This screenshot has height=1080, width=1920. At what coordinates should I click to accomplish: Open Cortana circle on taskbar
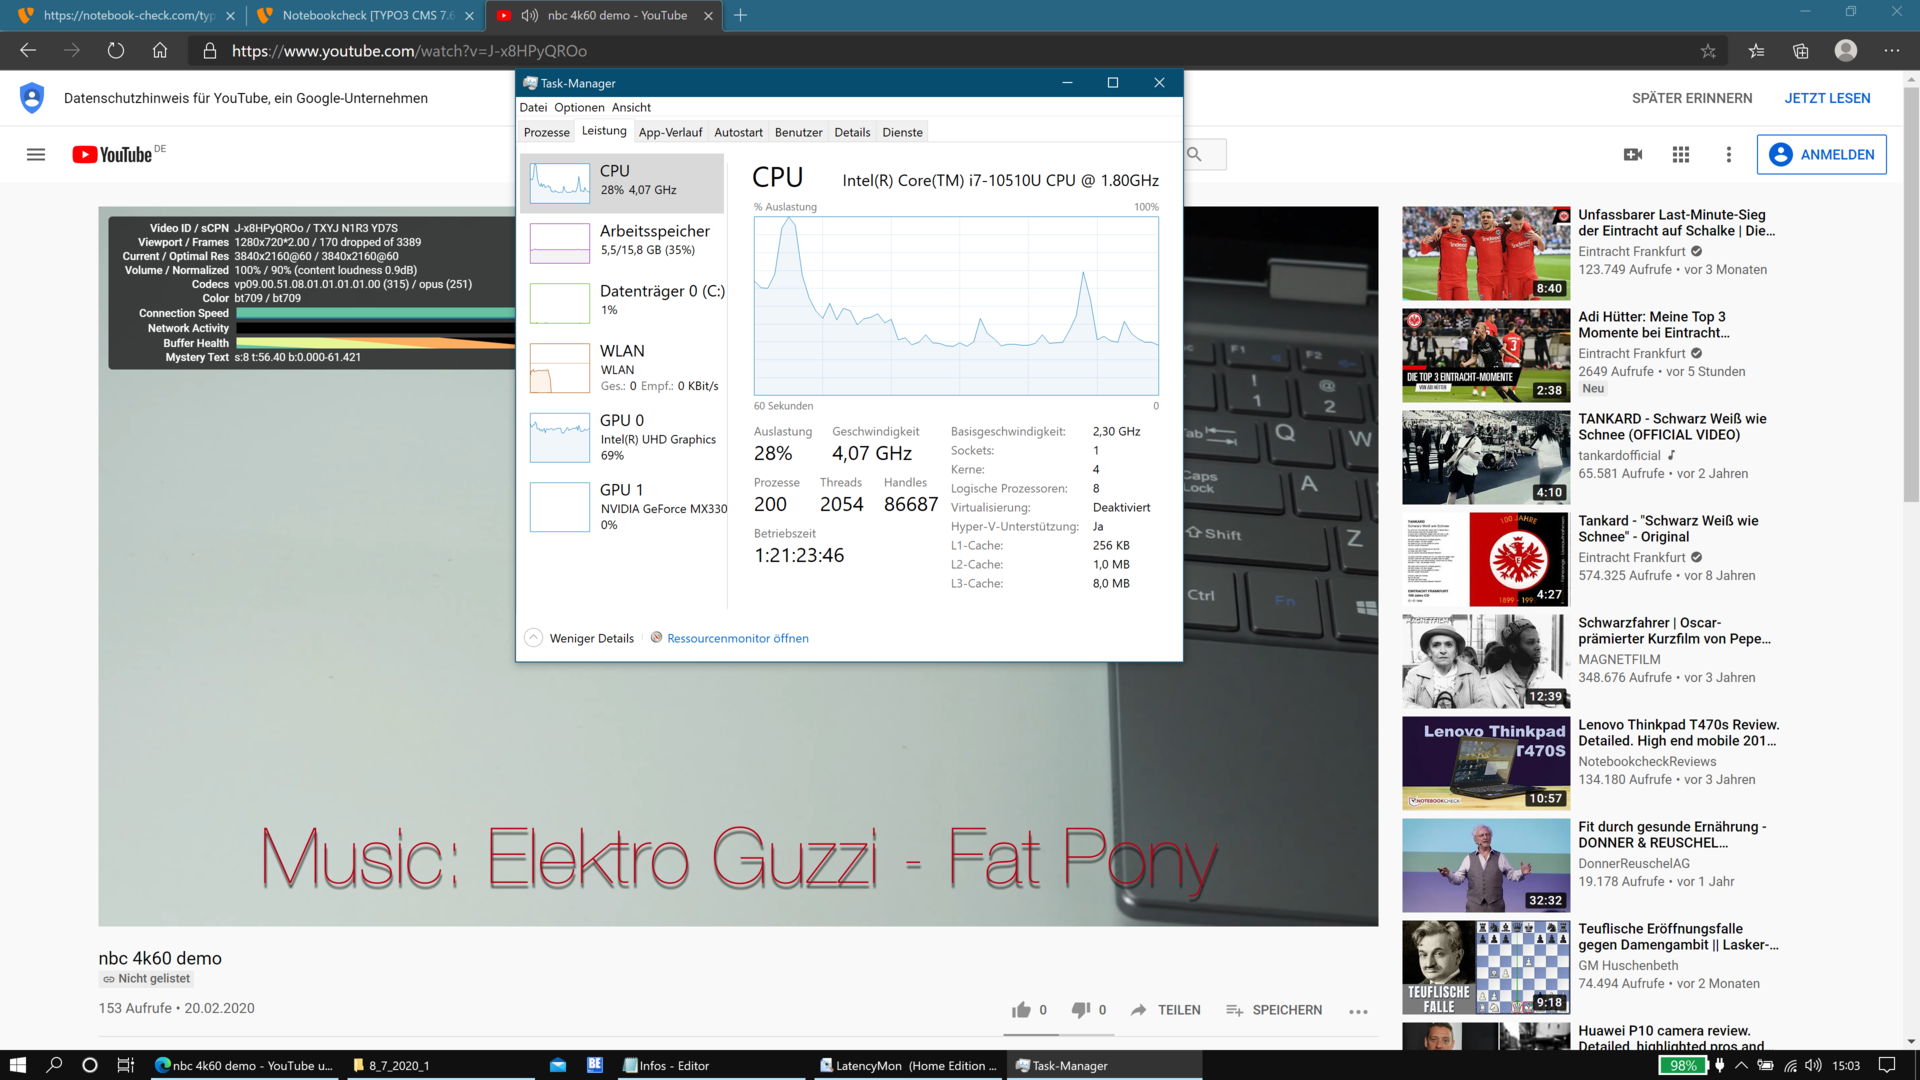point(90,1065)
